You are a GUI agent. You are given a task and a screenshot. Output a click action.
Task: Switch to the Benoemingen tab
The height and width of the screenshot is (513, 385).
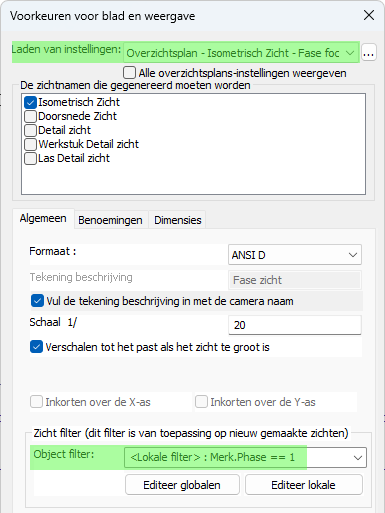point(110,220)
